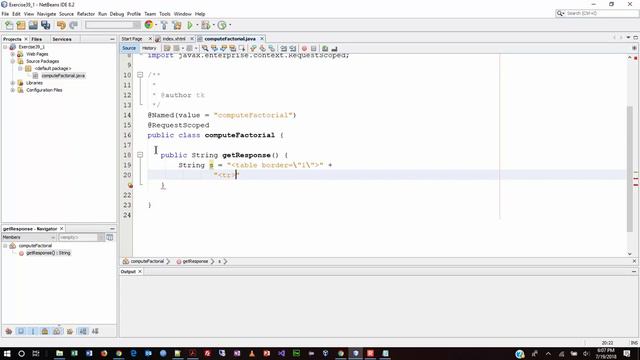Screen dimensions: 640x360
Task: Click the Undo toolbar icon
Action: pos(61,25)
